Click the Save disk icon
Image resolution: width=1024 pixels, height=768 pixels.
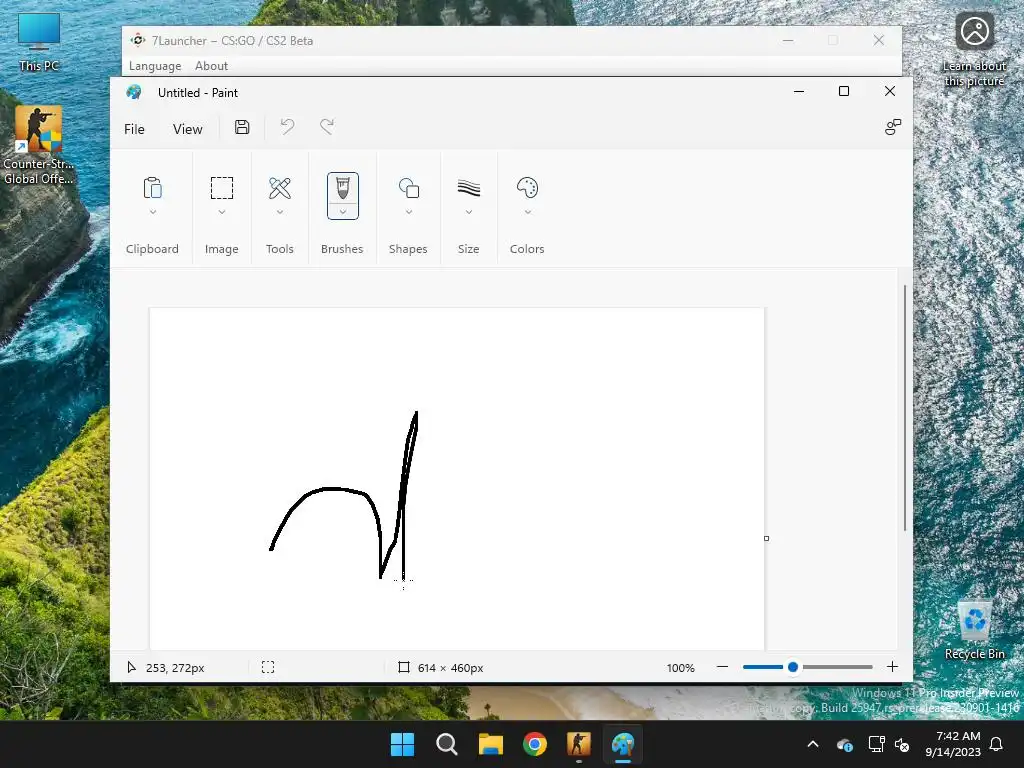point(242,127)
